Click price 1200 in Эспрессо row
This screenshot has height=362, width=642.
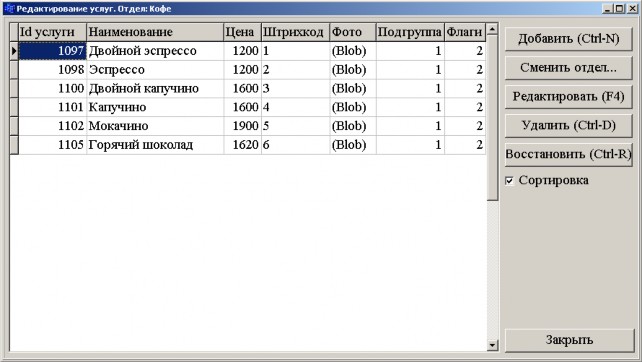242,70
